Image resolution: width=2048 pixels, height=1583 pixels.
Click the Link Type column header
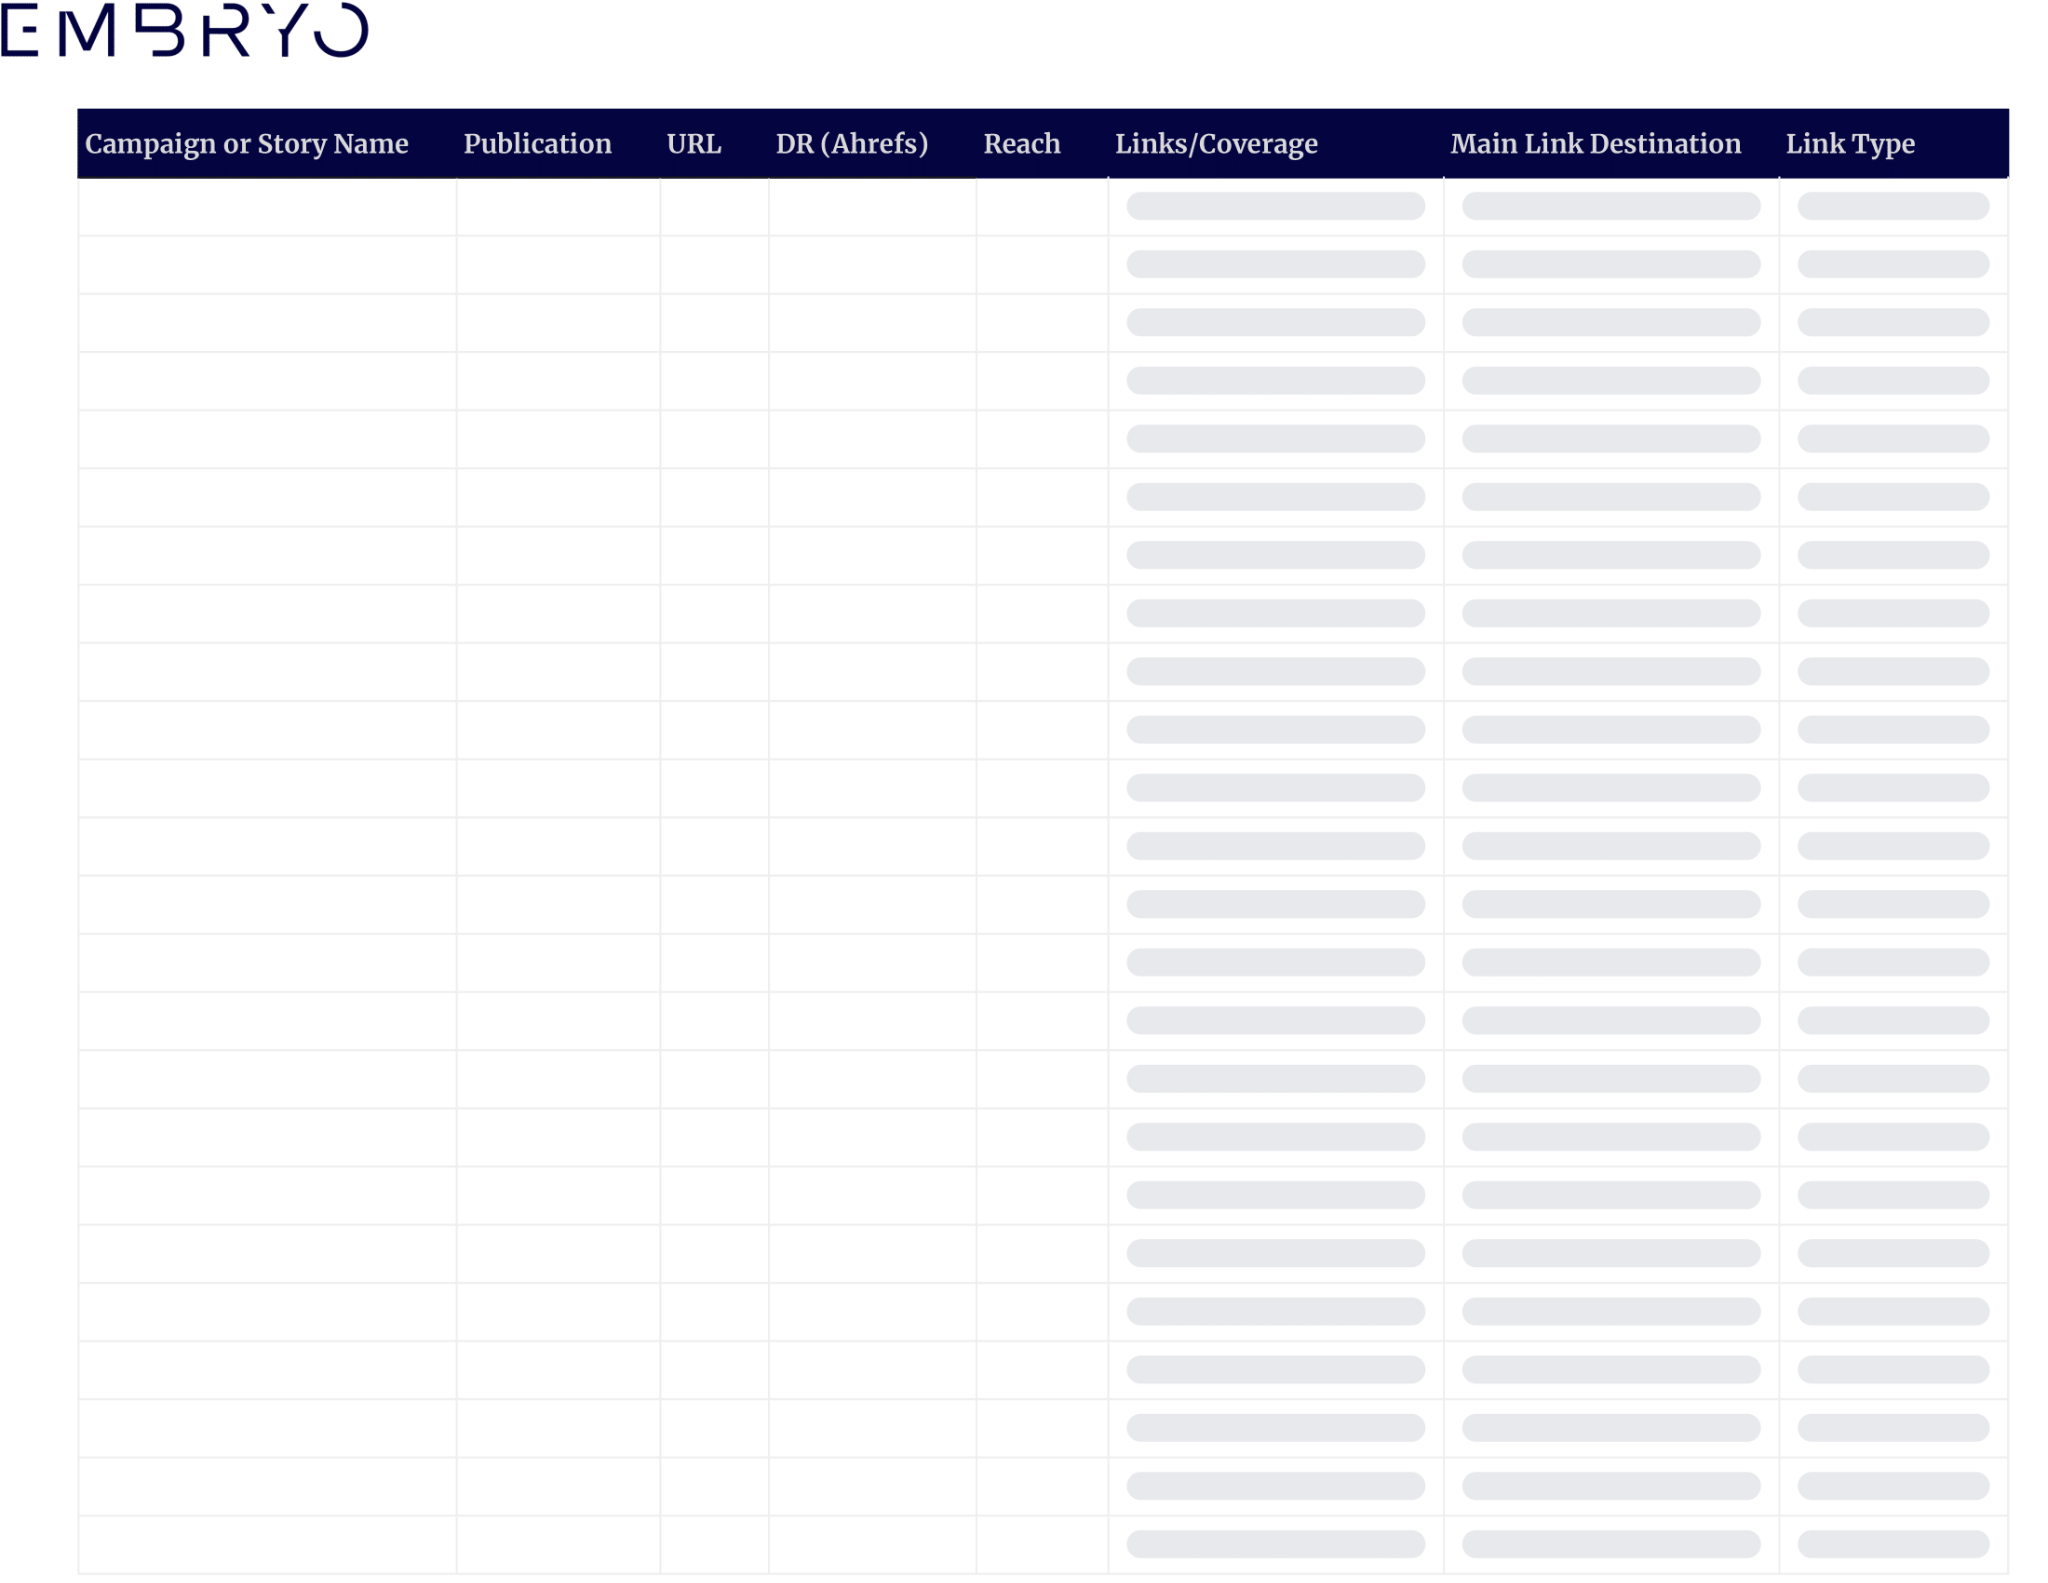click(1849, 143)
